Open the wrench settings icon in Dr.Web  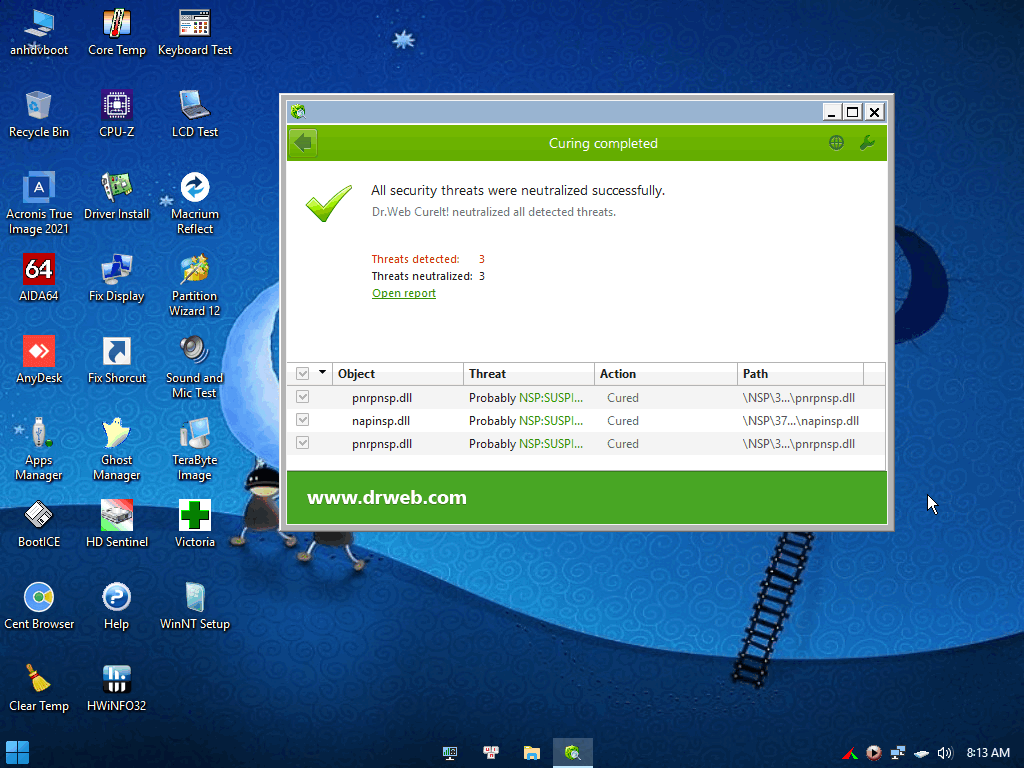pyautogui.click(x=867, y=142)
